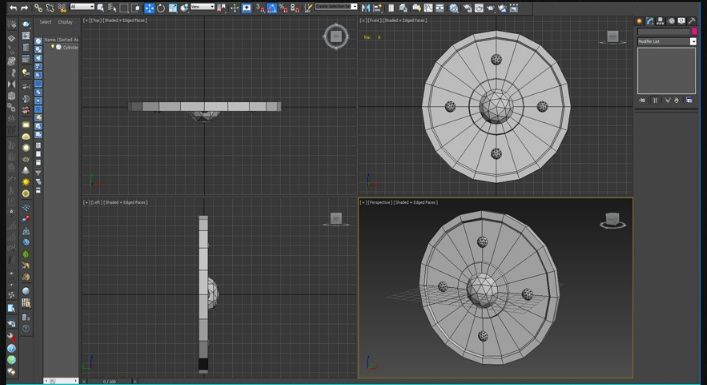Open the Material Editor icon

point(454,8)
